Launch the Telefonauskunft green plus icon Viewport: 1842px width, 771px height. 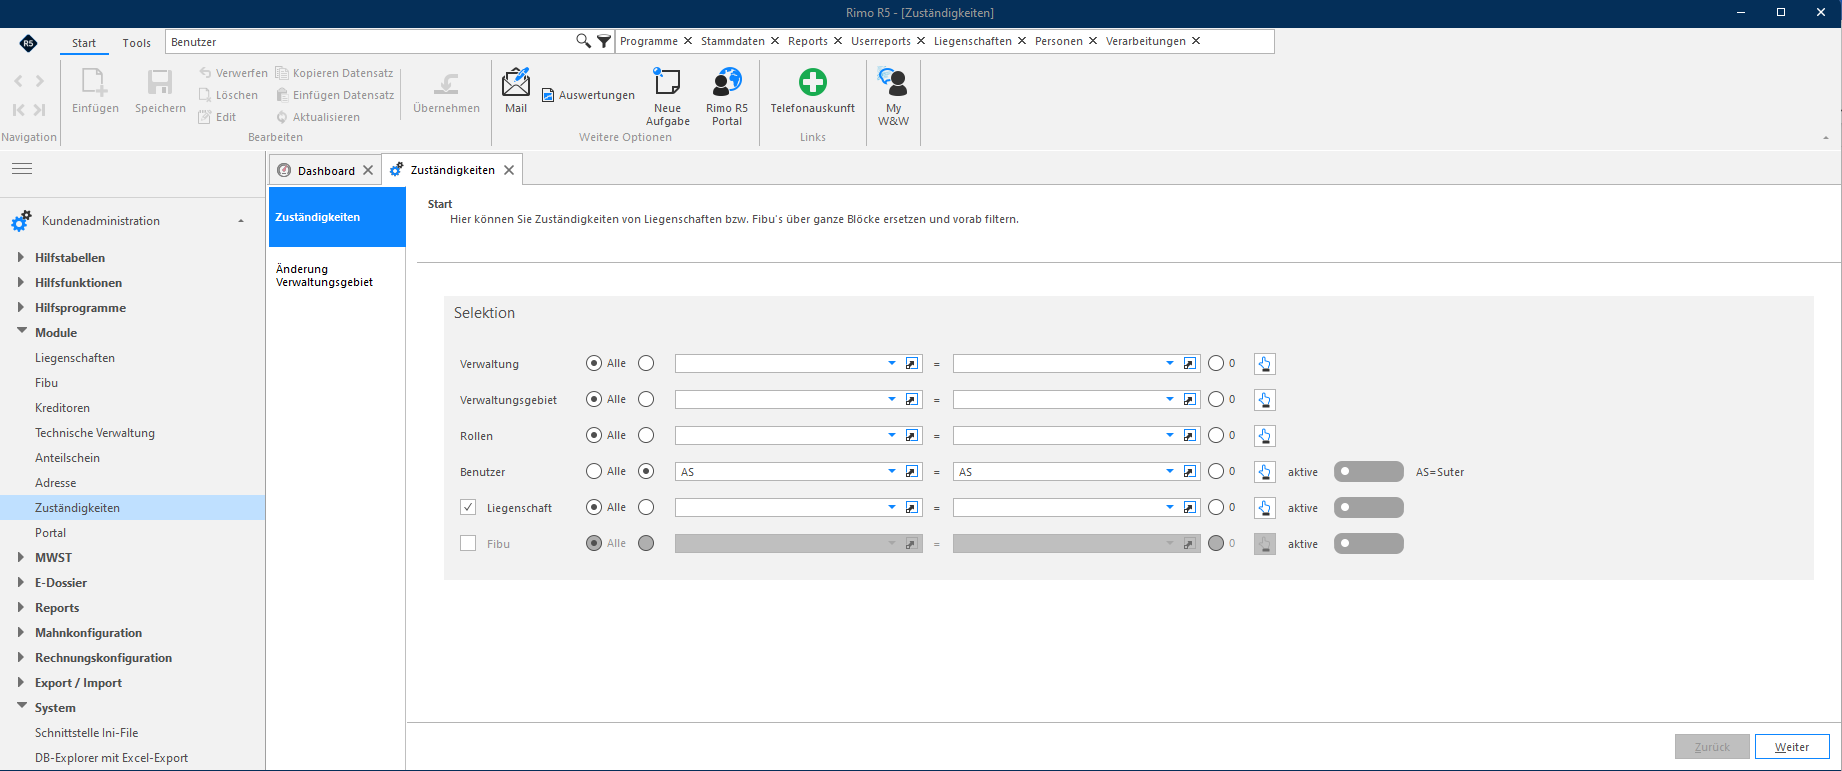click(x=812, y=82)
